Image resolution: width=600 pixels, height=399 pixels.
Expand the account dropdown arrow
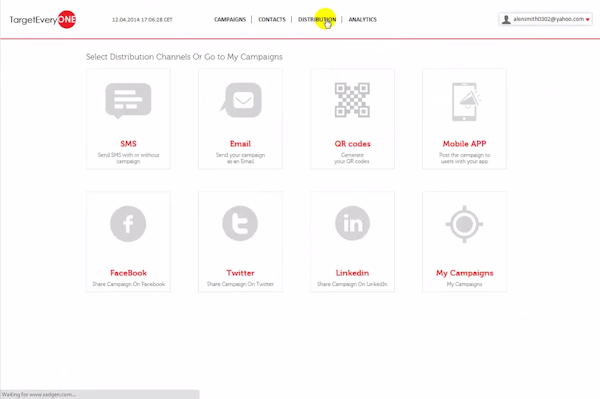[x=587, y=20]
